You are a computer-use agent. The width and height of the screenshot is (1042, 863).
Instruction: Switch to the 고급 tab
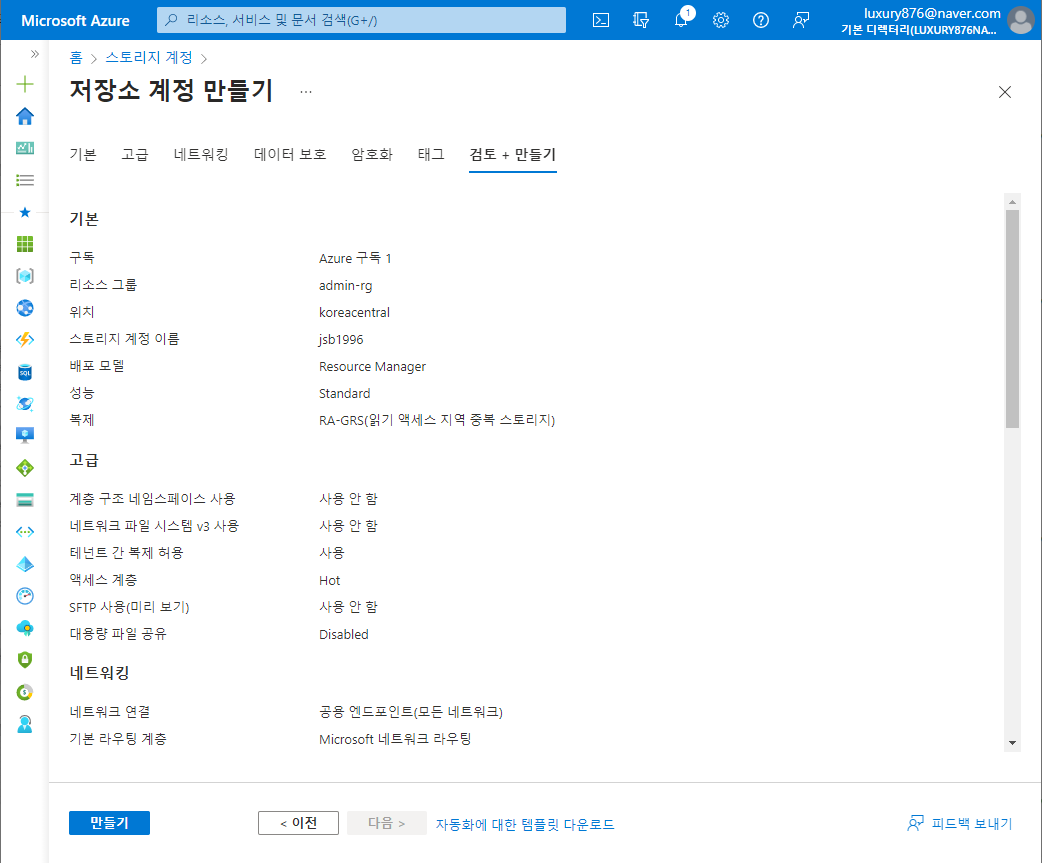(x=135, y=154)
